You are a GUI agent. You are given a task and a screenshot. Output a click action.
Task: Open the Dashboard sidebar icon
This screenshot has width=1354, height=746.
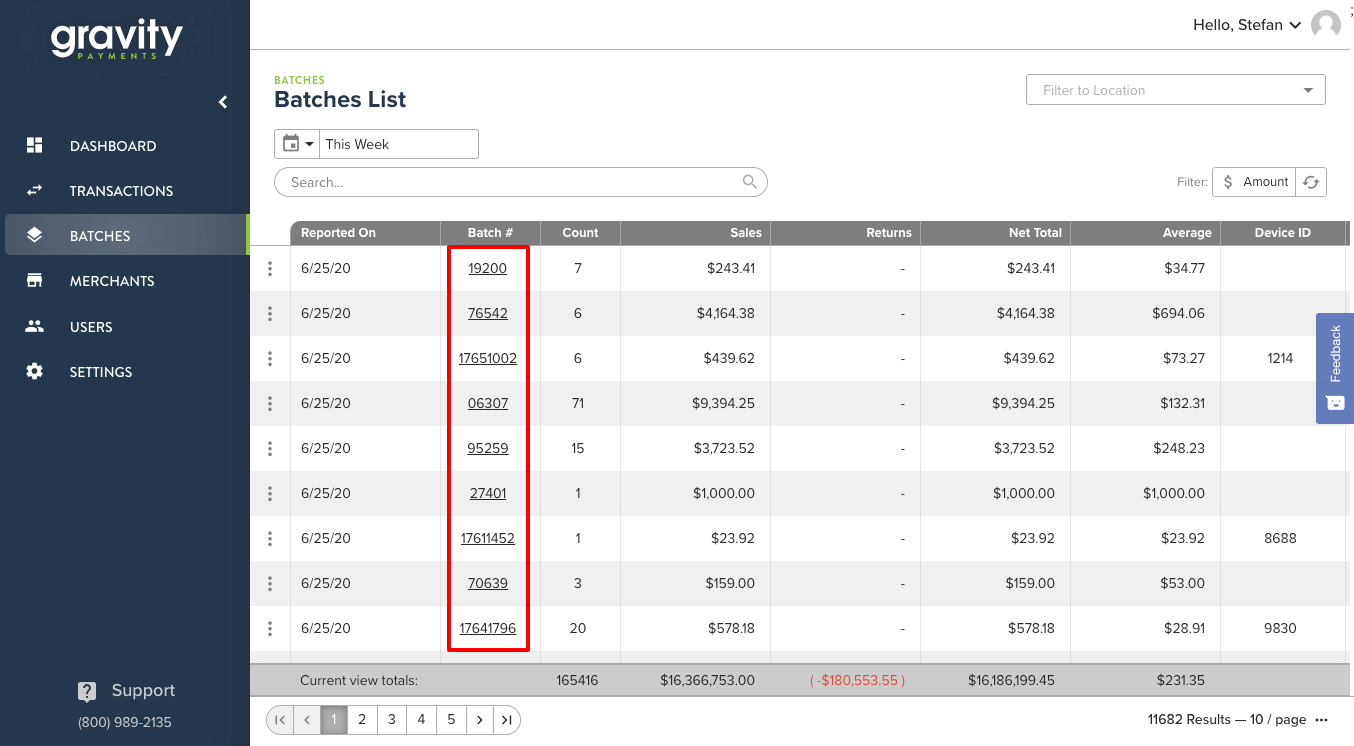click(x=35, y=145)
